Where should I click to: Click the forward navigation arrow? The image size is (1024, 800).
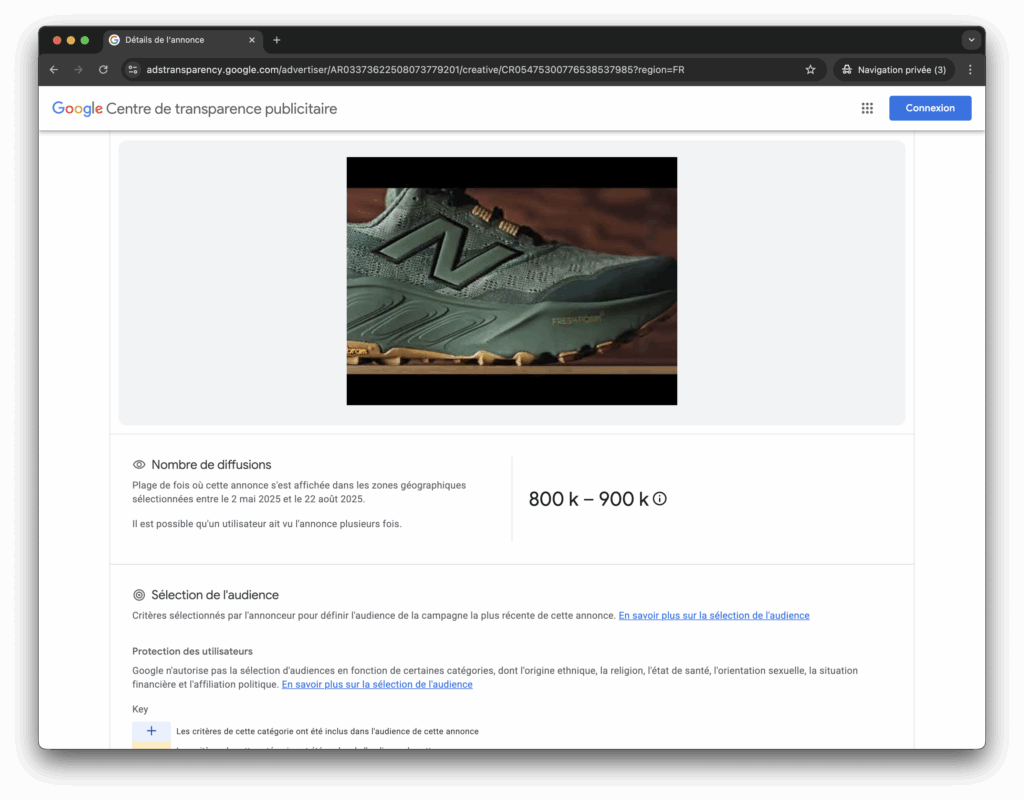coord(78,69)
